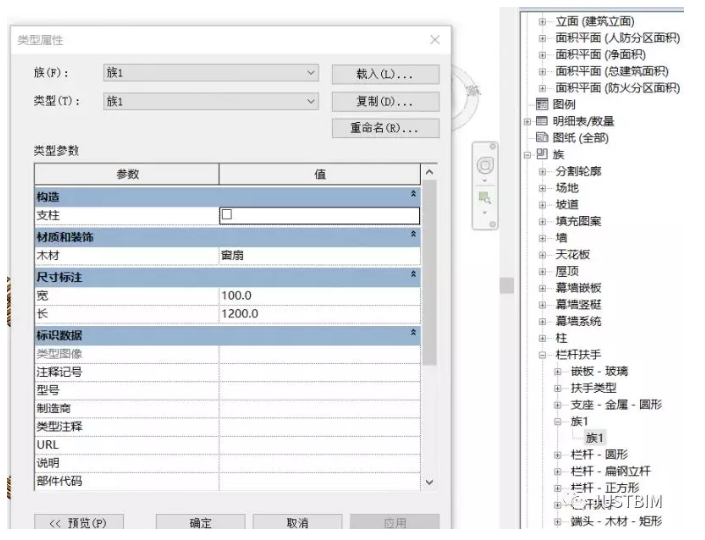This screenshot has width=705, height=540.
Task: Click the 复制(D)... button
Action: (x=385, y=102)
